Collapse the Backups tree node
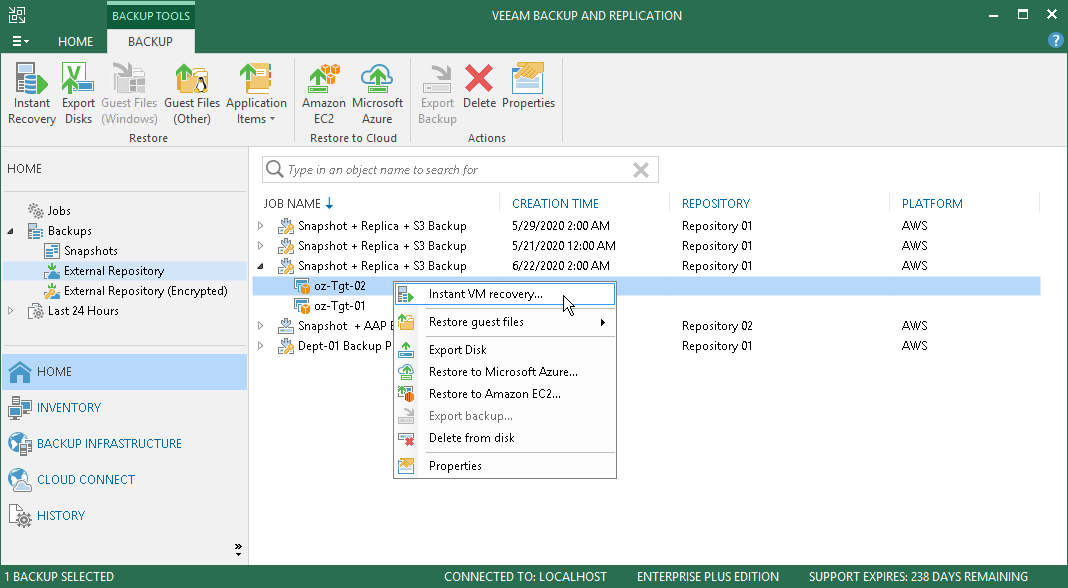This screenshot has height=588, width=1068. [10, 232]
